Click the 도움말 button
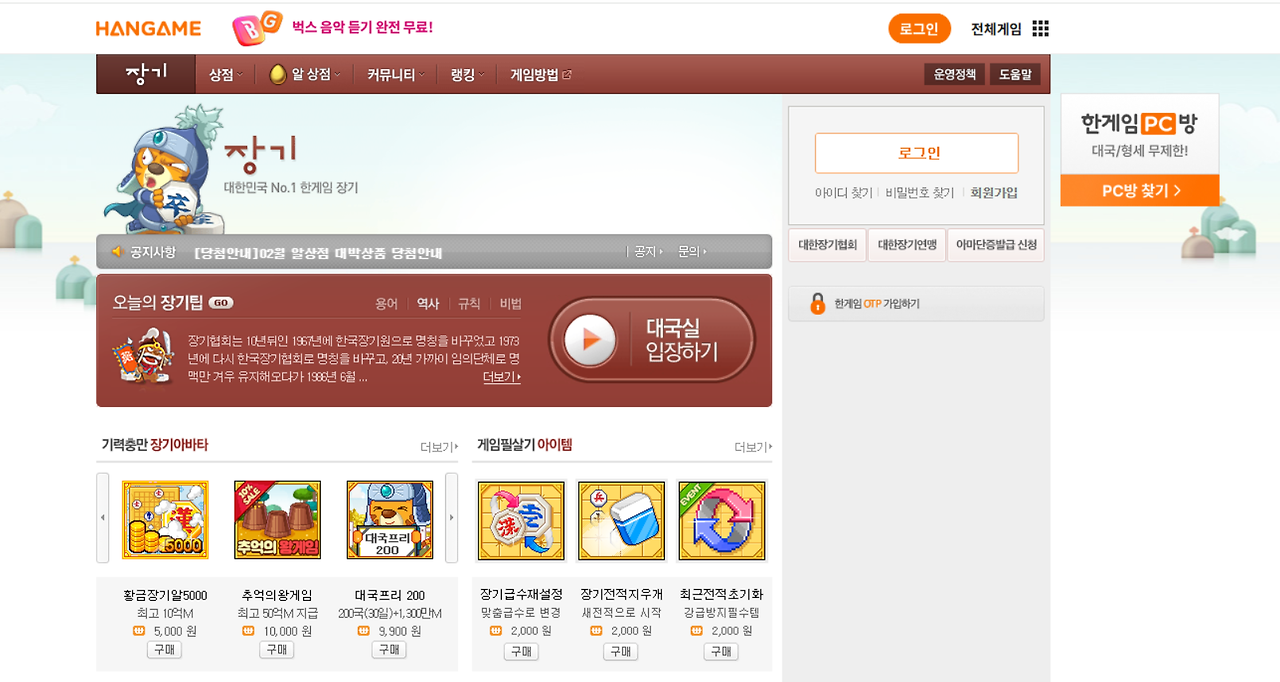 pyautogui.click(x=1015, y=74)
